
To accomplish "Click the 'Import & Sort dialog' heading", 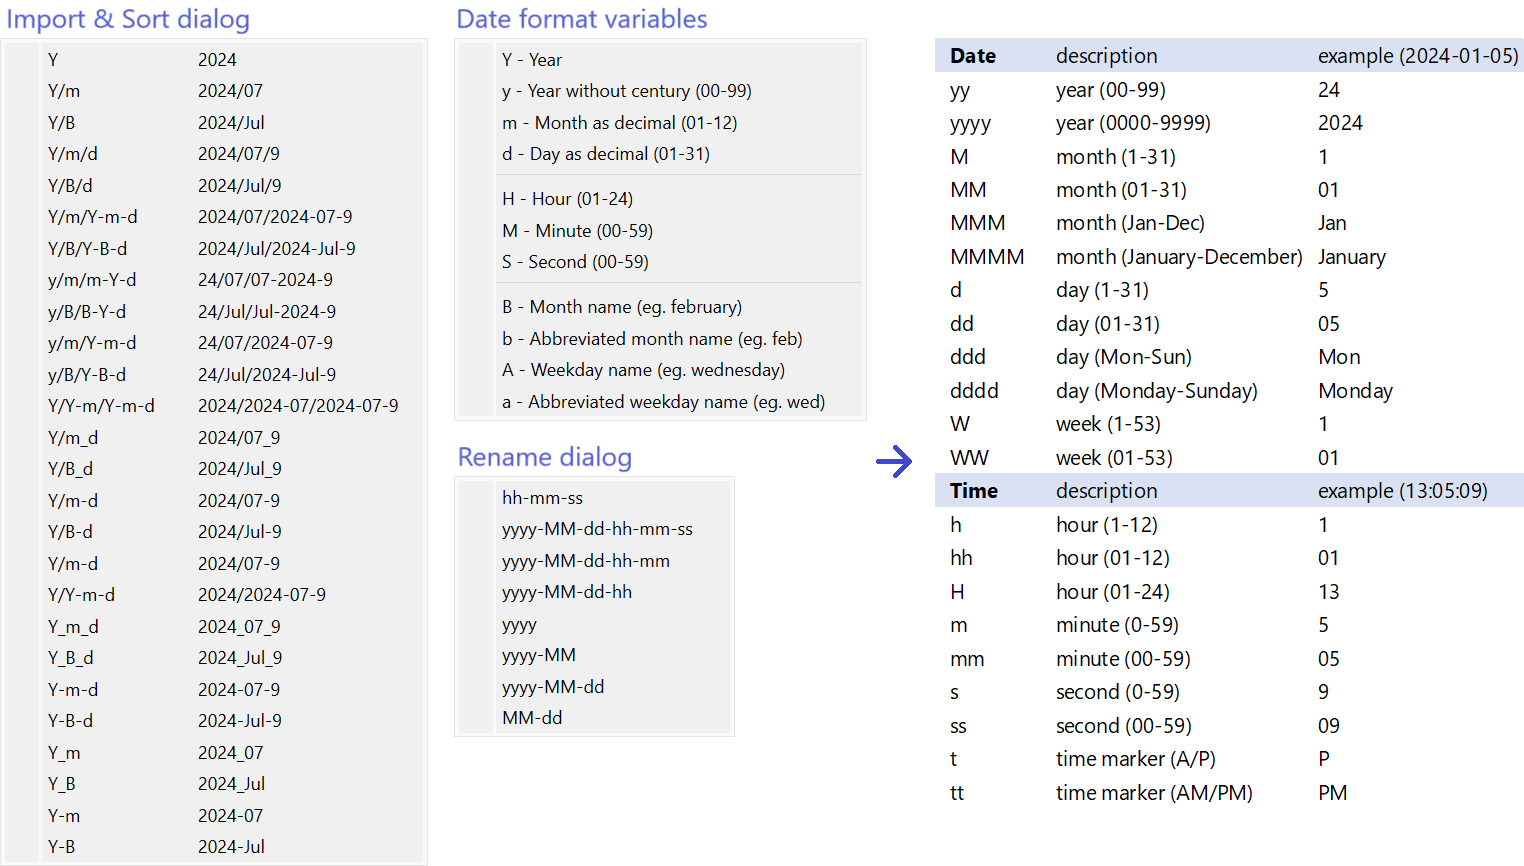I will 128,19.
